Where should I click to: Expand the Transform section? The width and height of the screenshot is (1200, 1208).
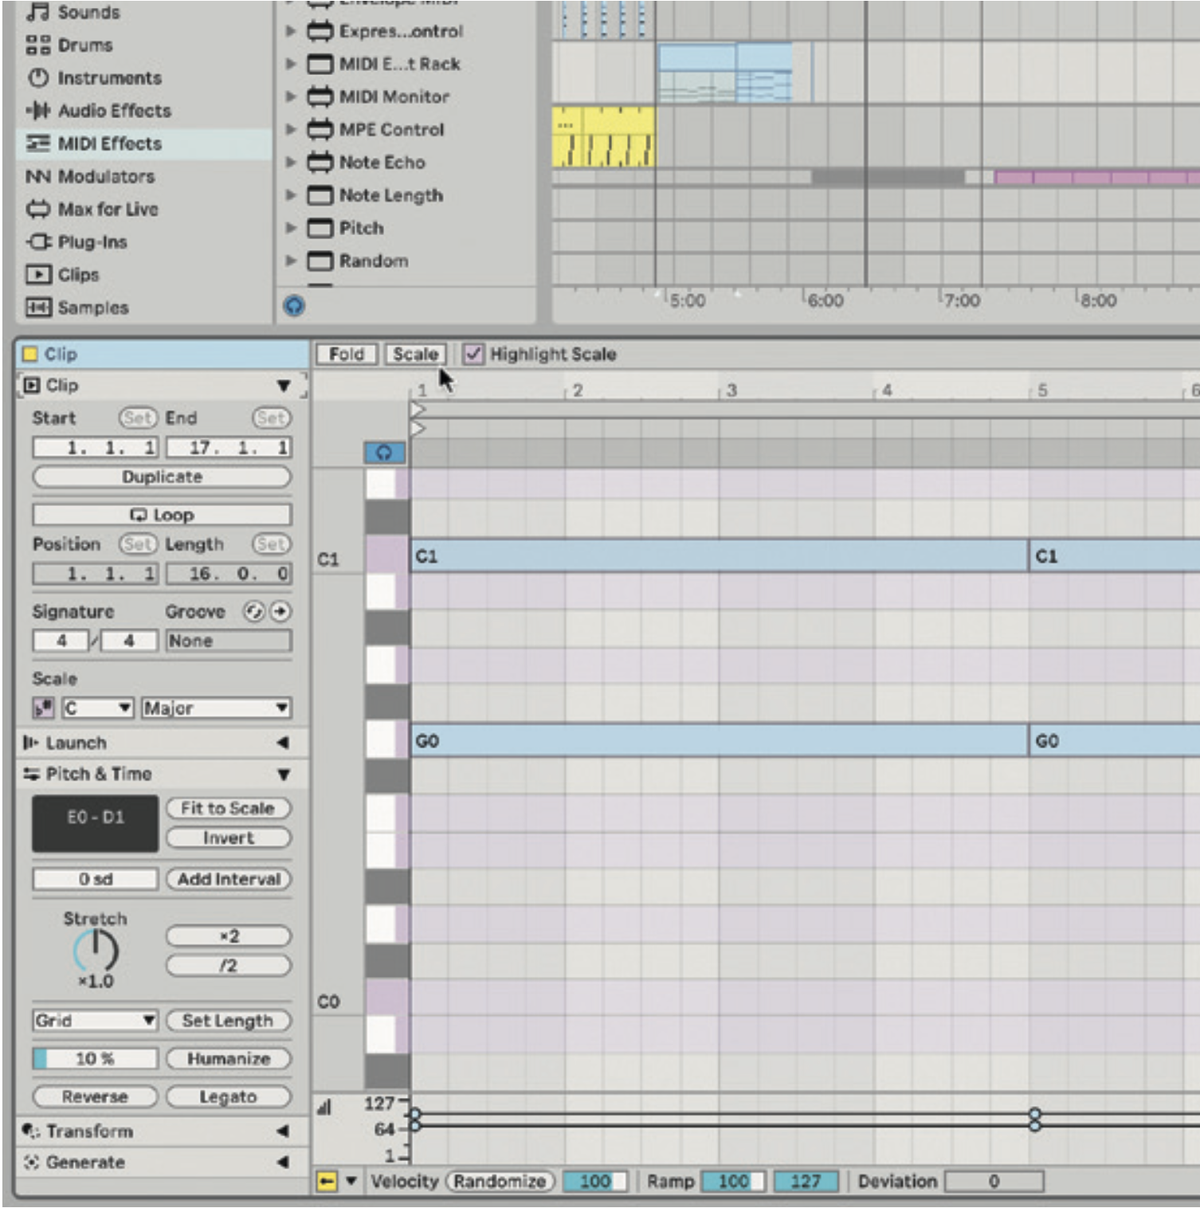(90, 1131)
